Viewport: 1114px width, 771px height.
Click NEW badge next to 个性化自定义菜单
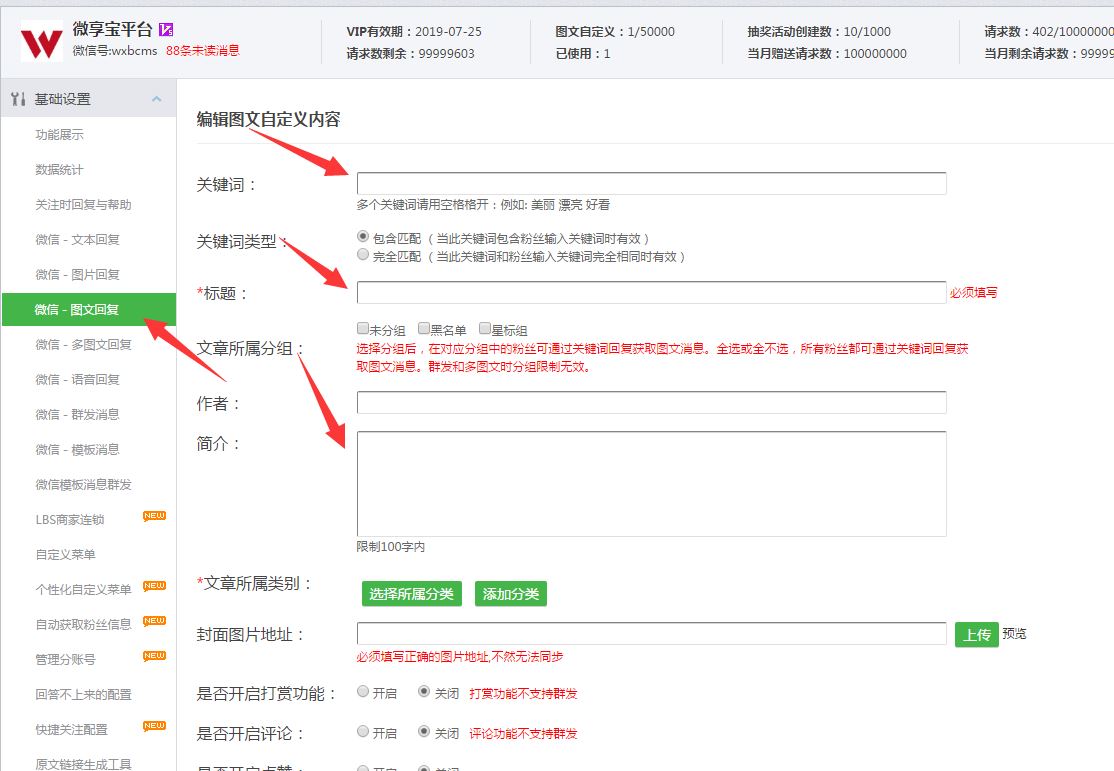tap(154, 586)
